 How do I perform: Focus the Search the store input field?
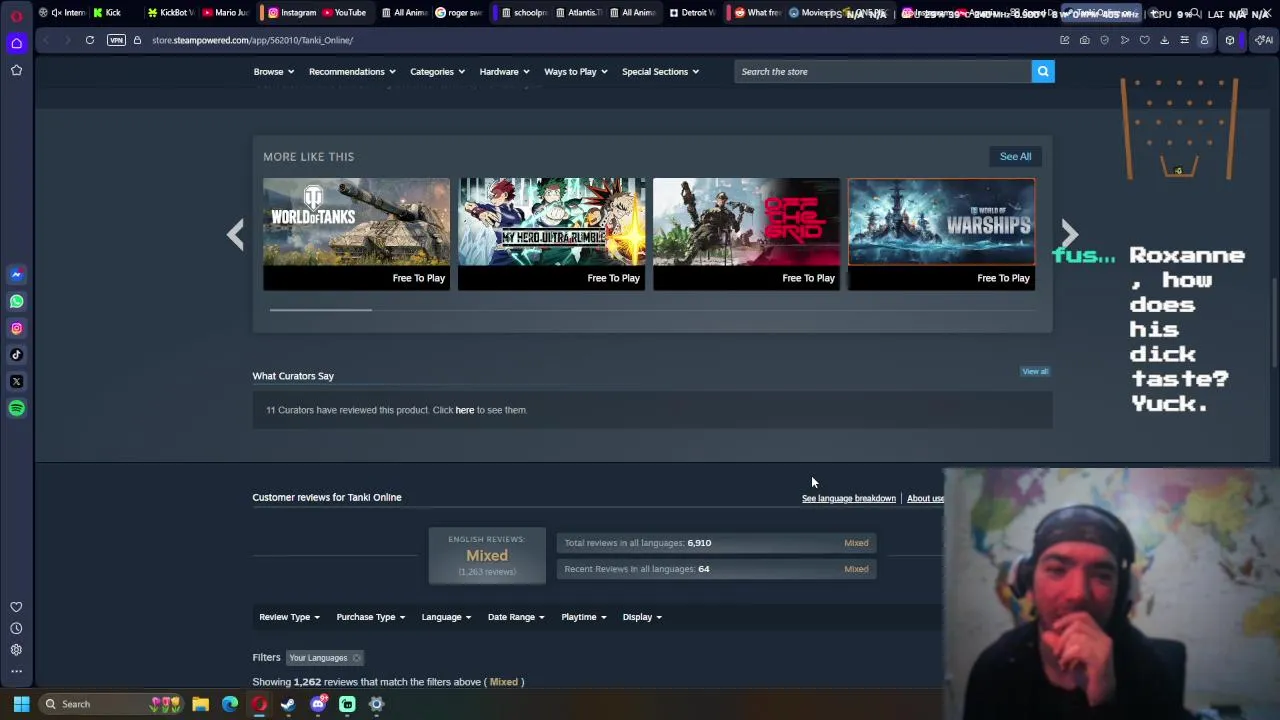(883, 71)
